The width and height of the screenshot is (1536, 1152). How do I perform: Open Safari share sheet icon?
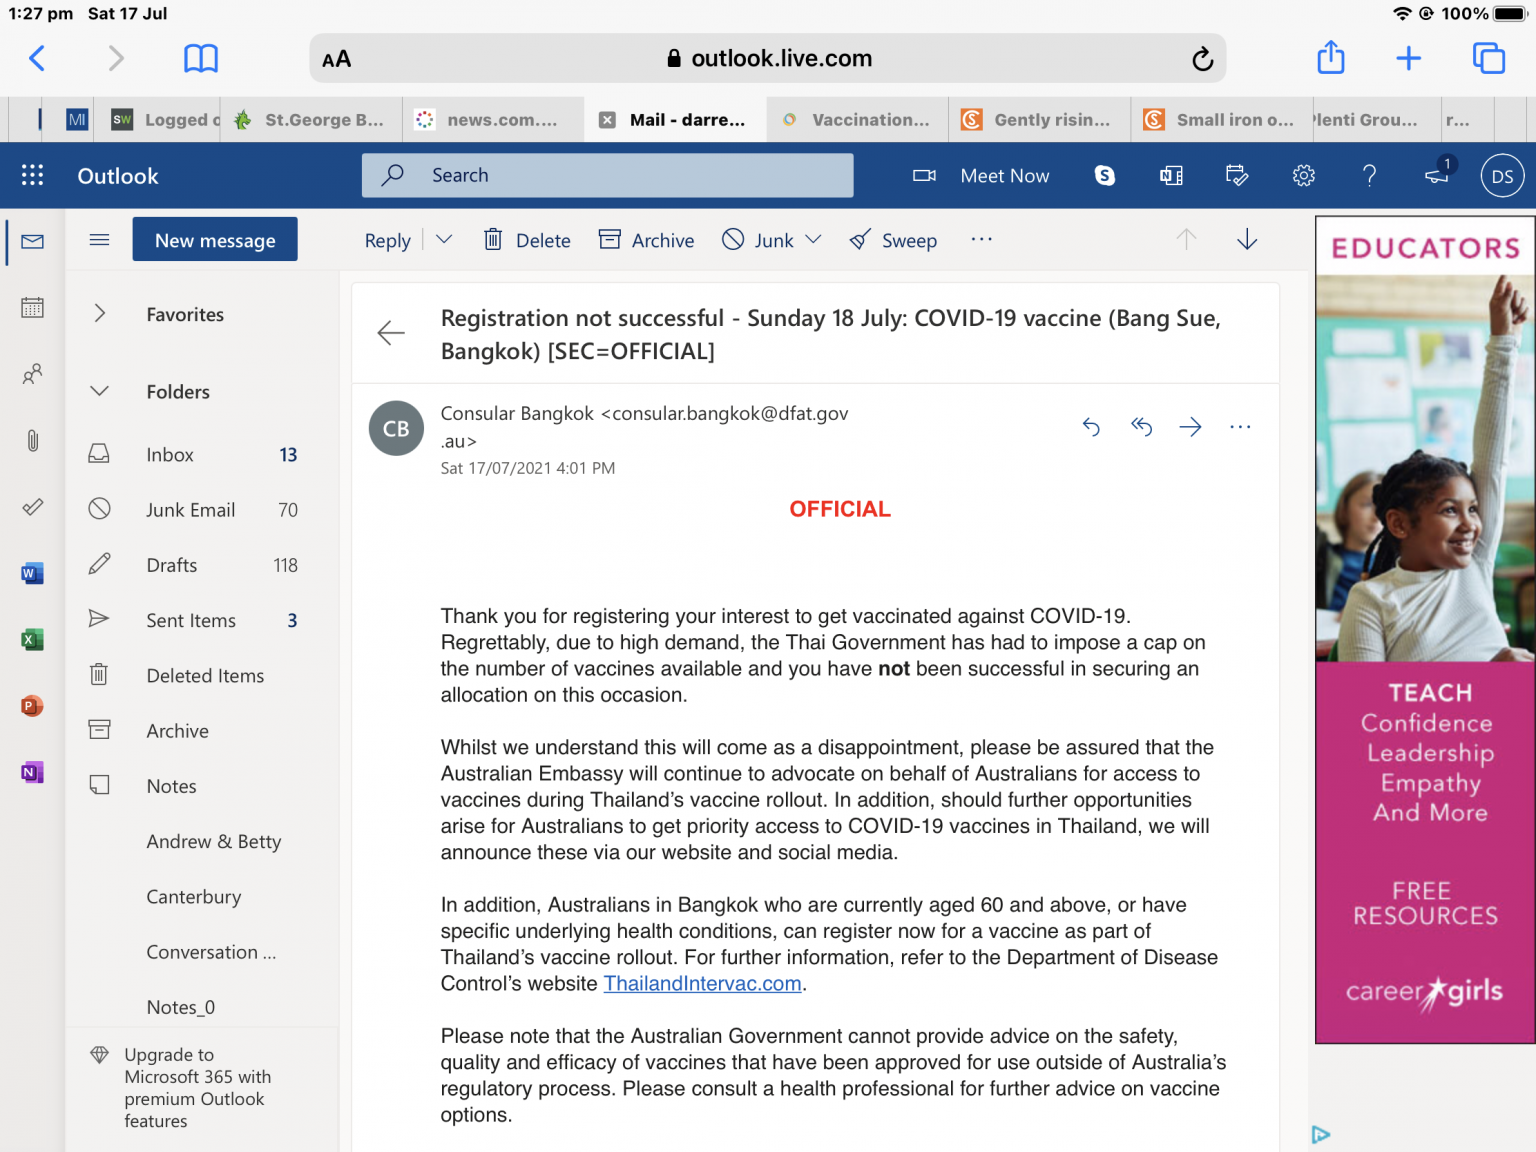click(1331, 57)
